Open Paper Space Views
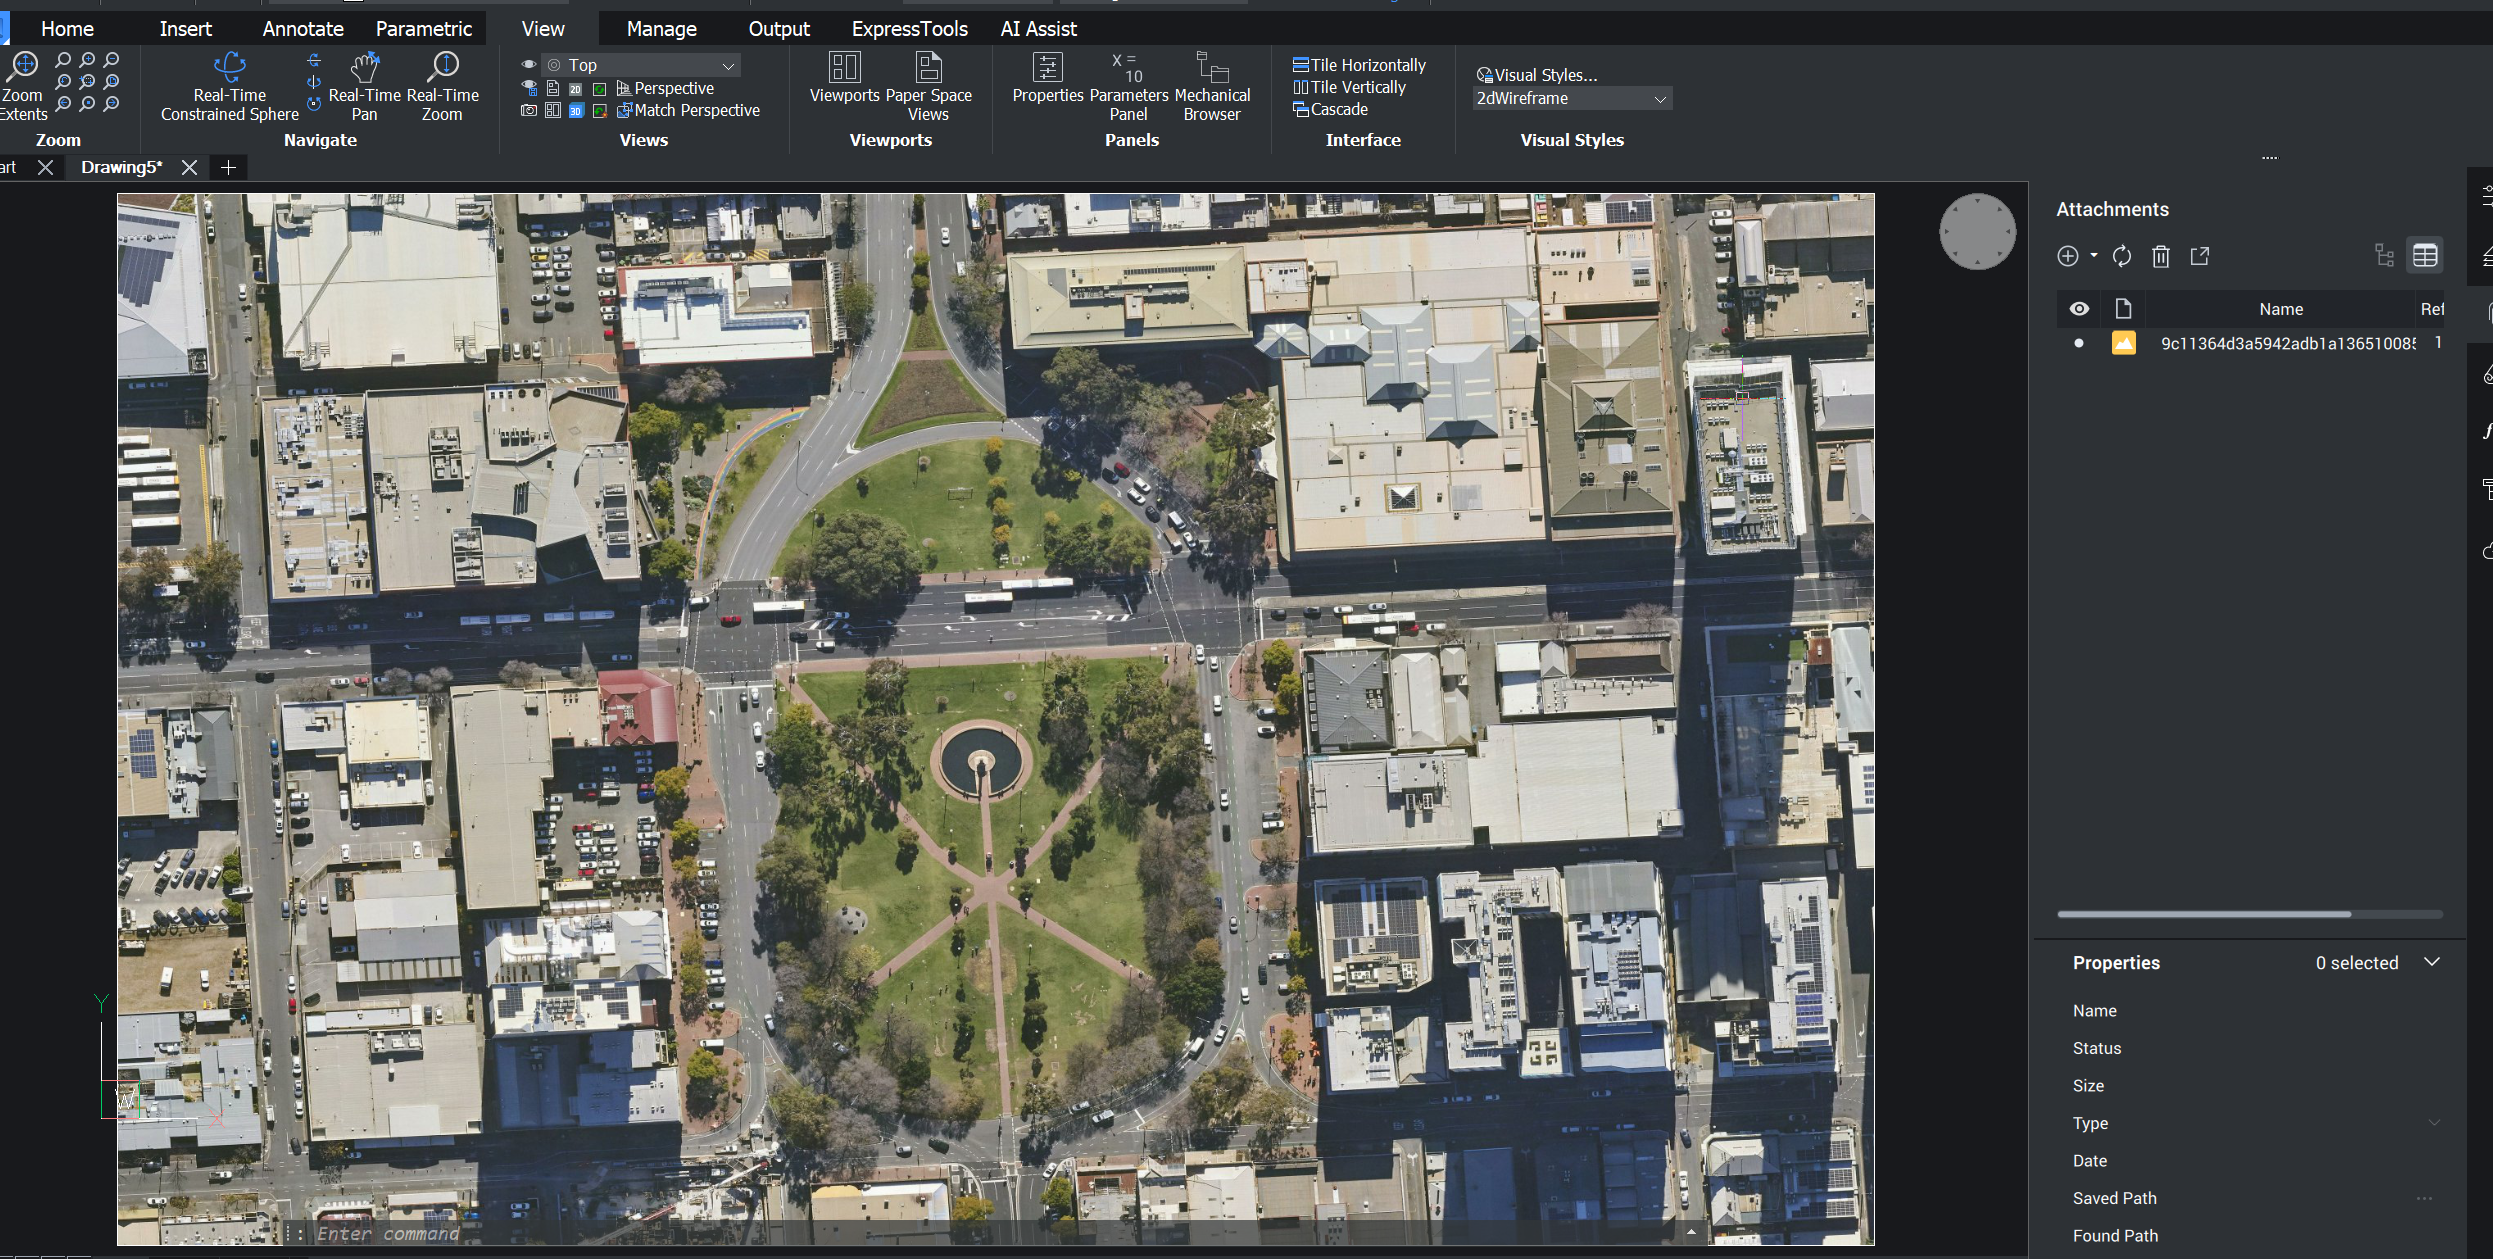The height and width of the screenshot is (1259, 2493). (x=929, y=86)
